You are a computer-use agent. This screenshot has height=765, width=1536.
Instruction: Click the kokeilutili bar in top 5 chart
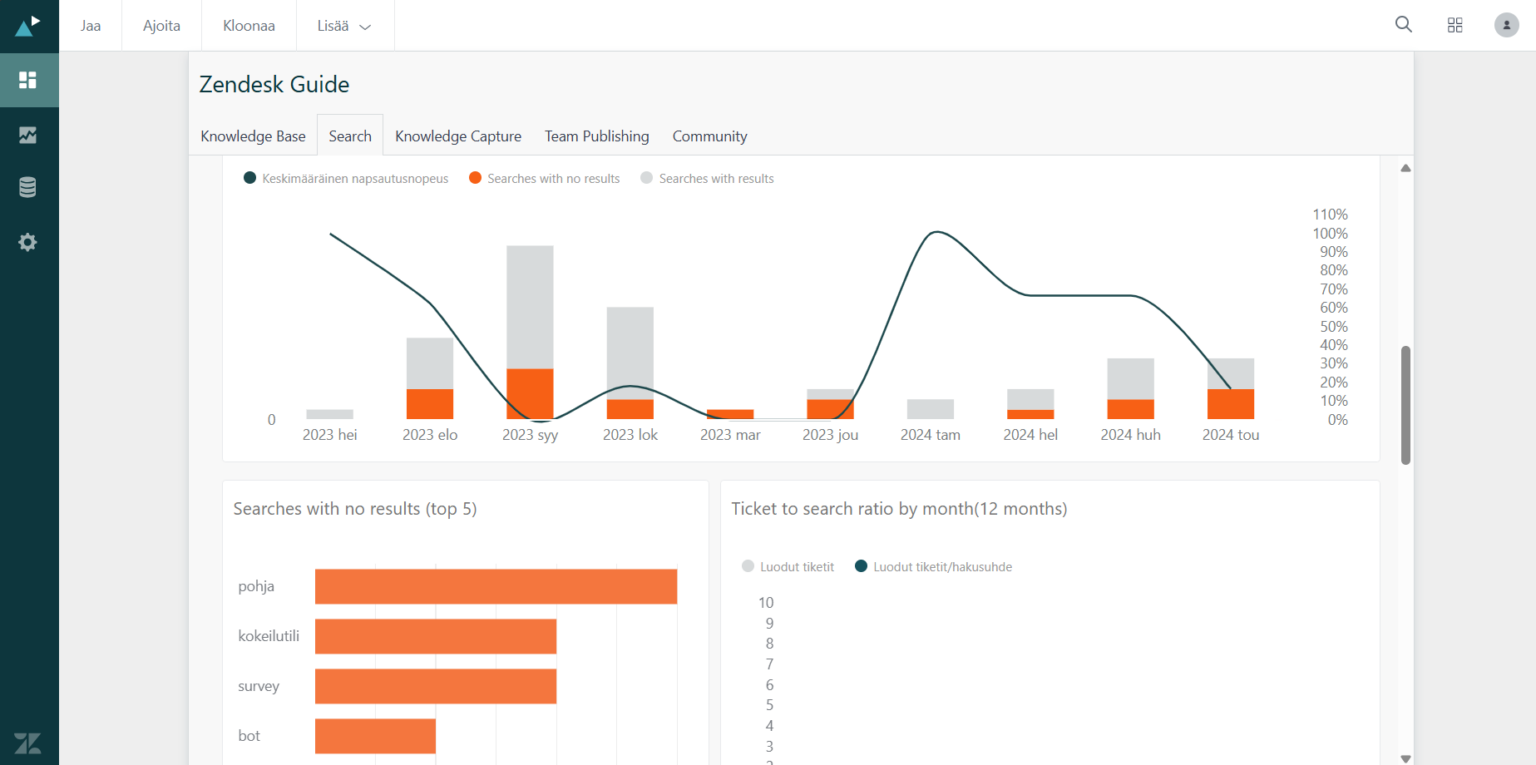tap(436, 636)
